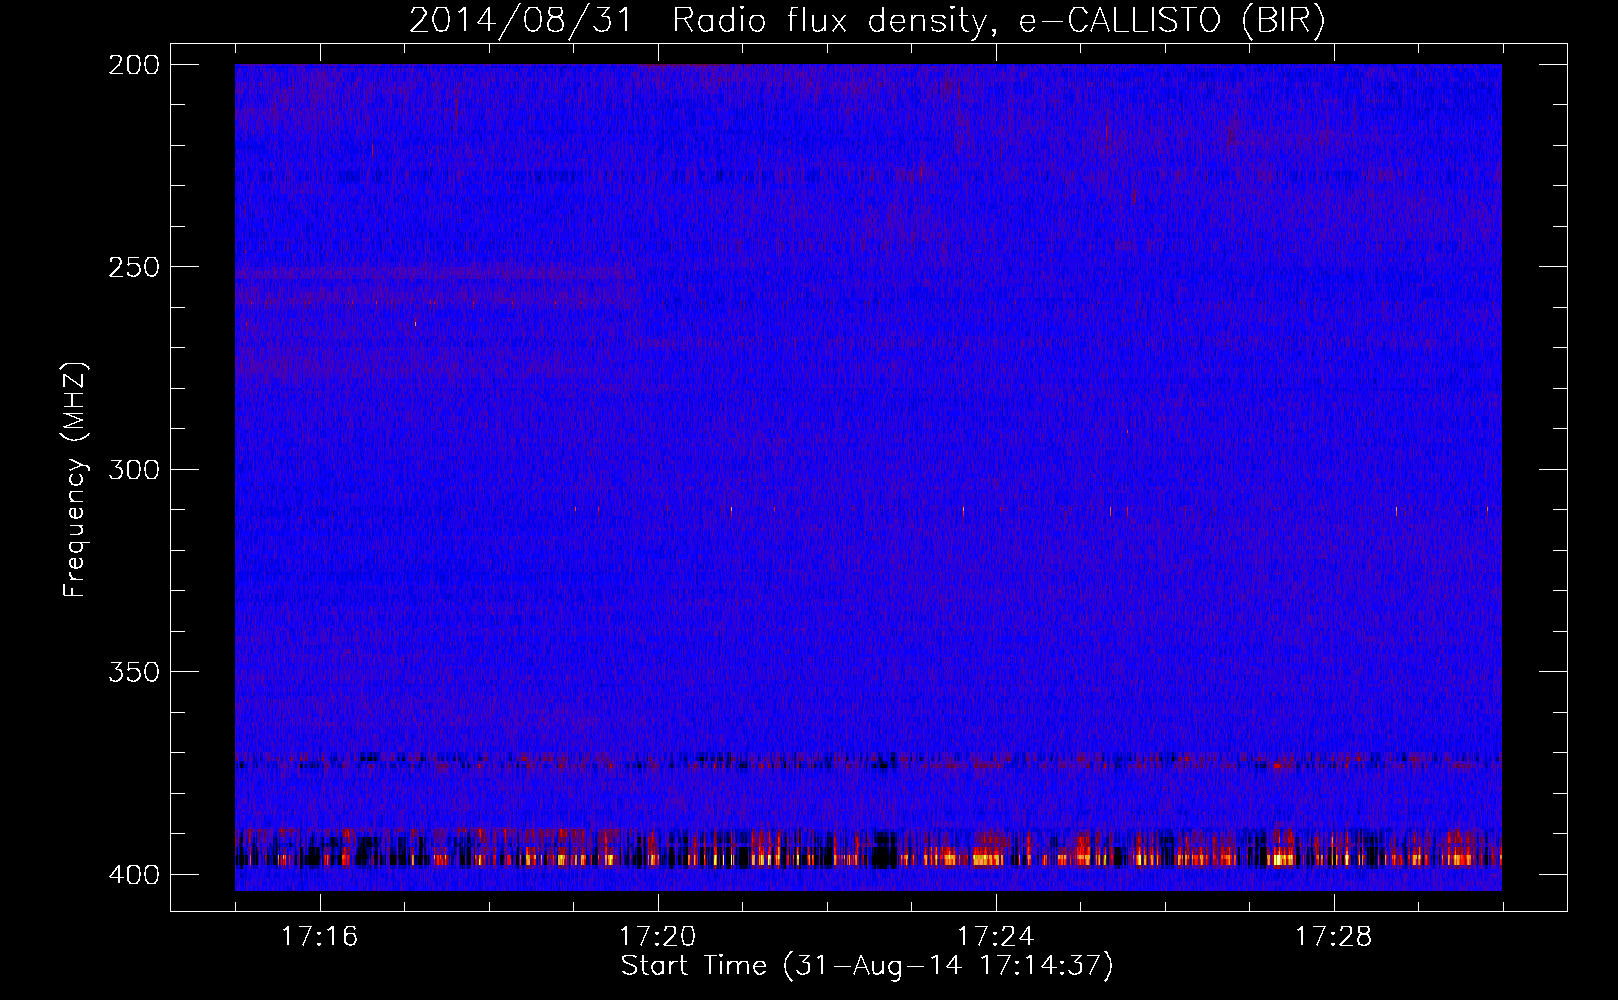Select the 'Frequency (MHZ)' axis label

click(75, 480)
